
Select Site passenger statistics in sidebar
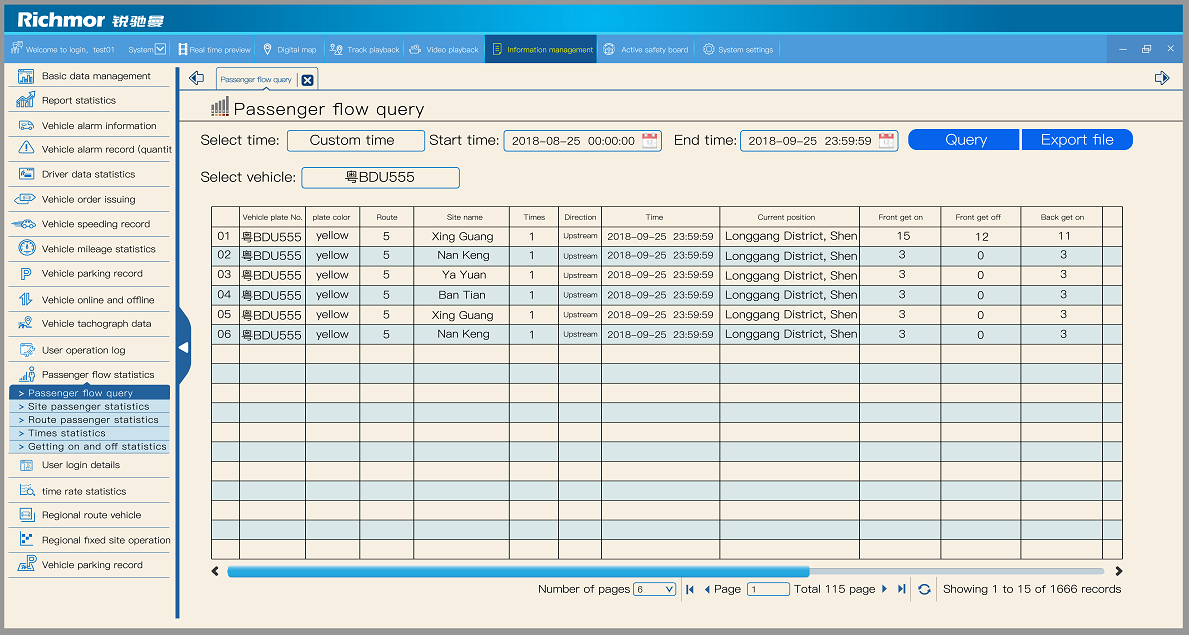click(x=89, y=407)
